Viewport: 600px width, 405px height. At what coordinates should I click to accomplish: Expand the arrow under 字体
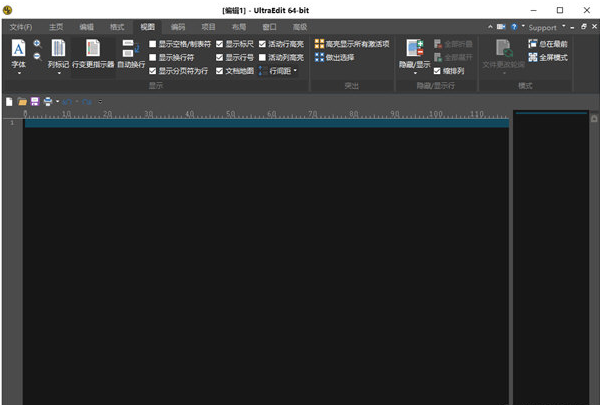(19, 73)
